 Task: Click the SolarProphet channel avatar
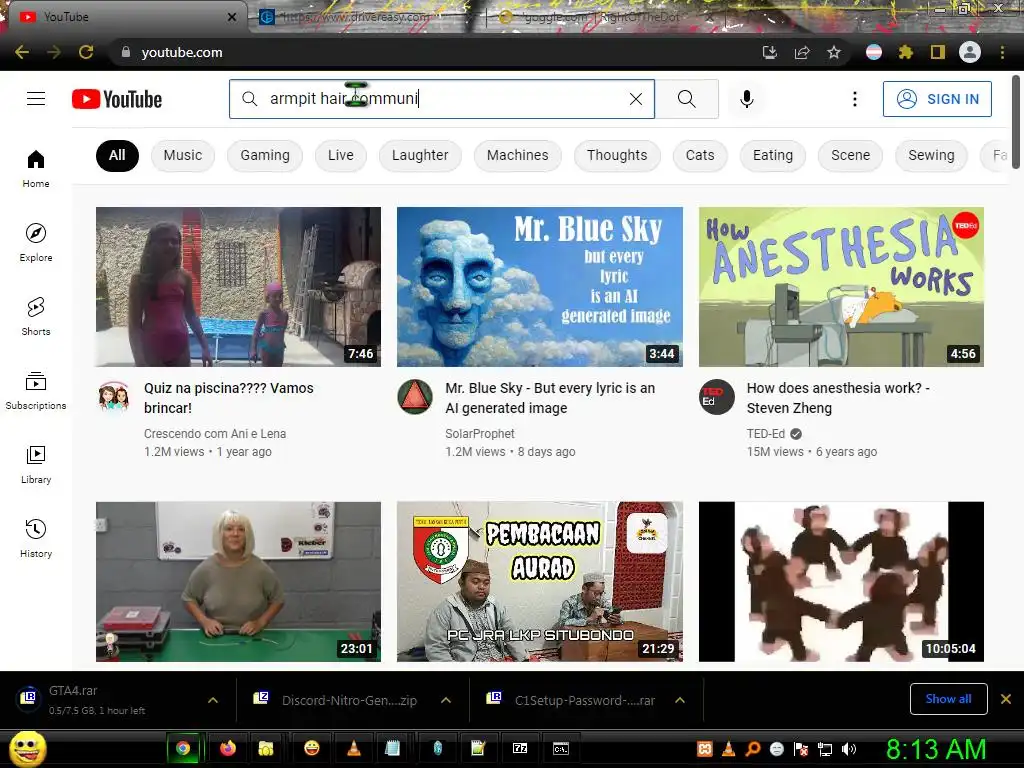(x=415, y=397)
